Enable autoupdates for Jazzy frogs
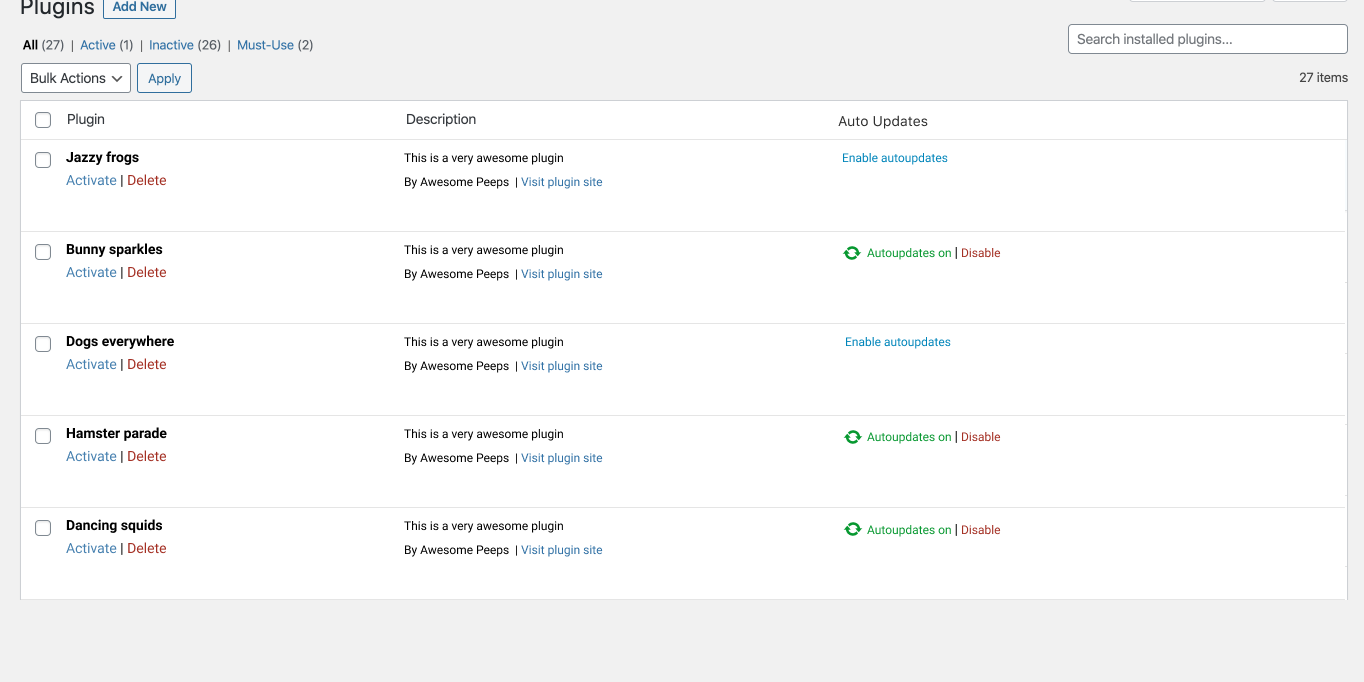Screen dimensions: 1364x682 895,158
